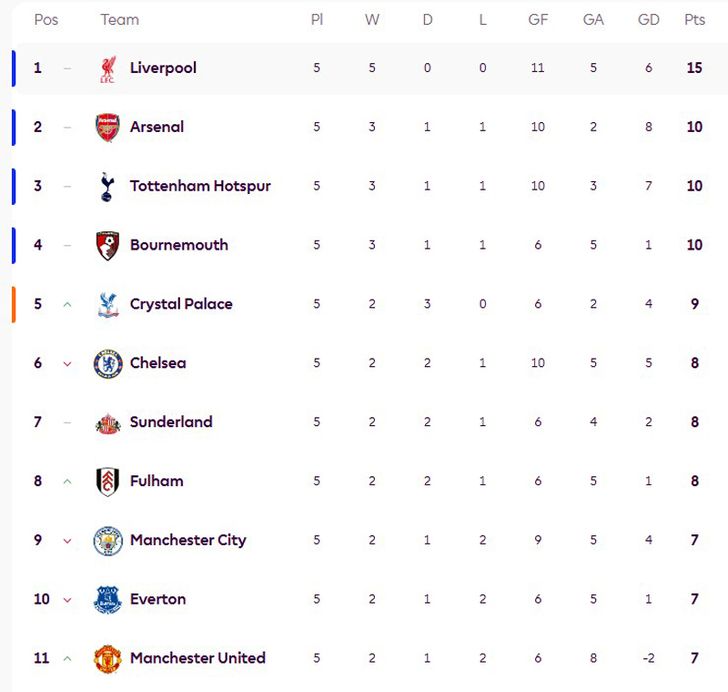Viewport: 728px width, 692px height.
Task: Click Crystal Palace's green up-arrow indicator
Action: (67, 304)
